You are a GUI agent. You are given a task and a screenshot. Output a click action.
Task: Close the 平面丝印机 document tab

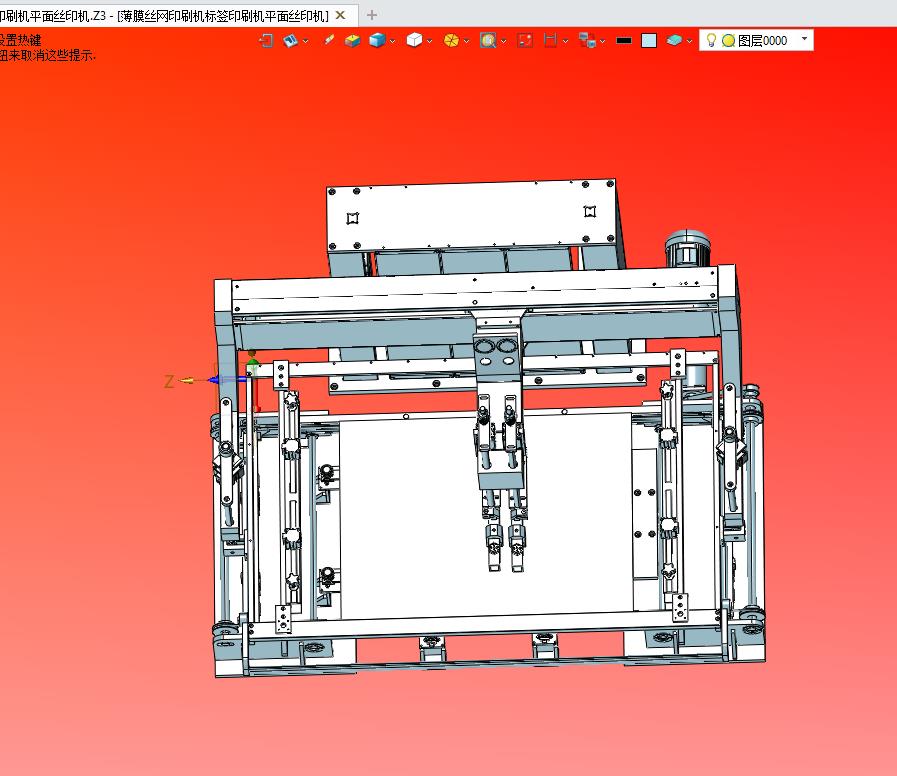coord(341,15)
